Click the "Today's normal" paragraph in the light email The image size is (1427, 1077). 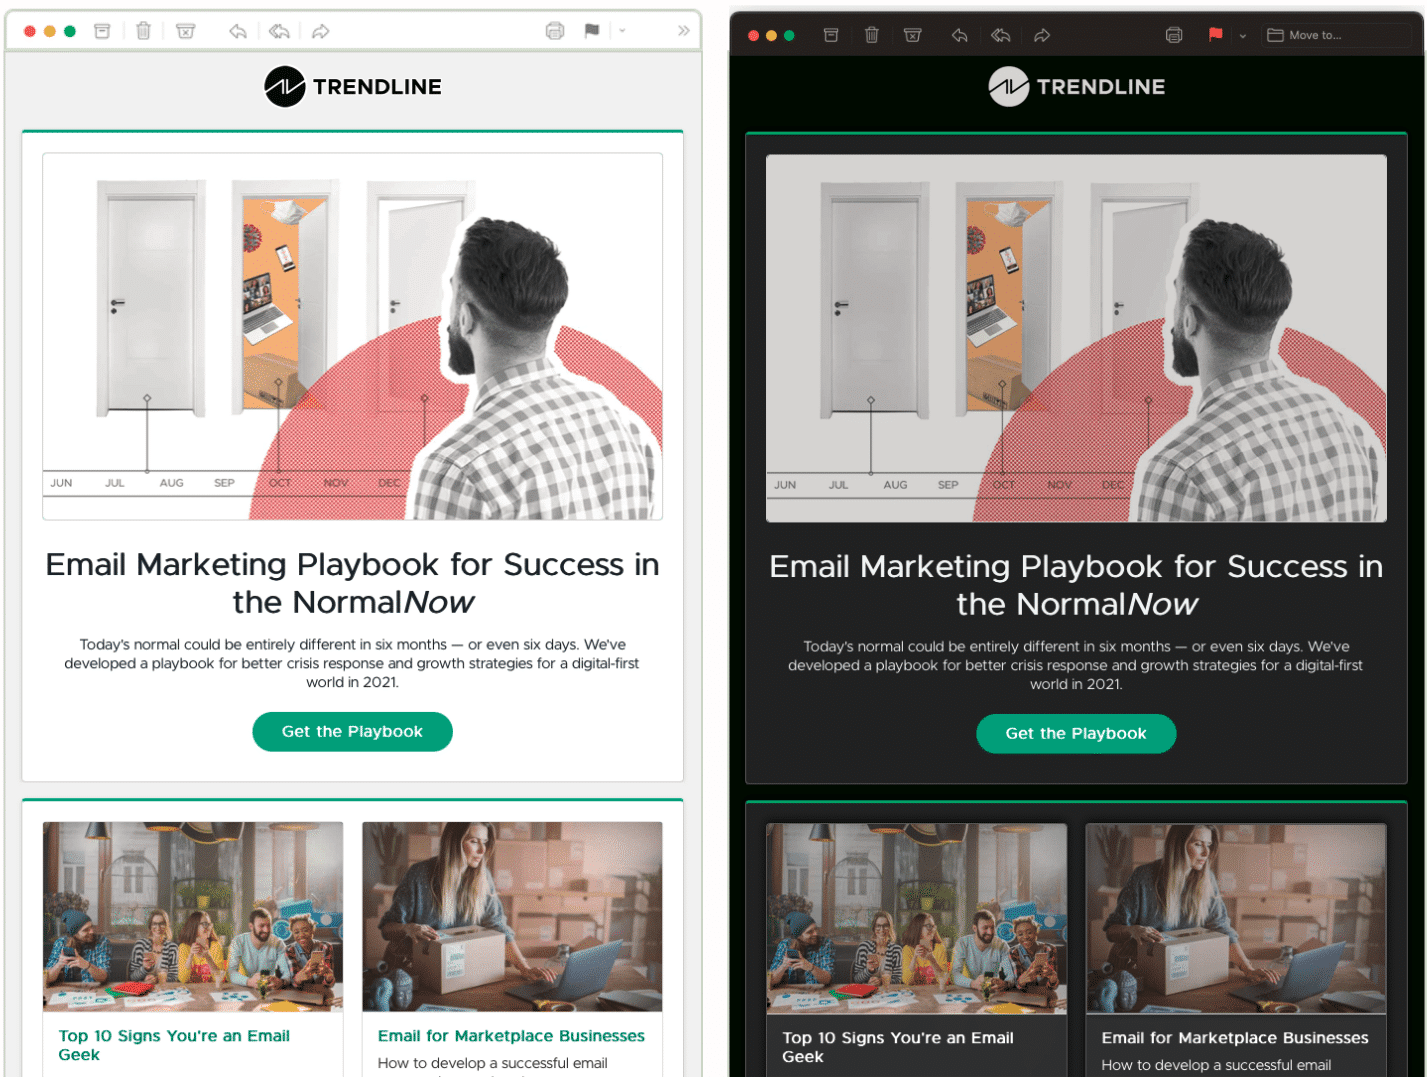coord(352,663)
